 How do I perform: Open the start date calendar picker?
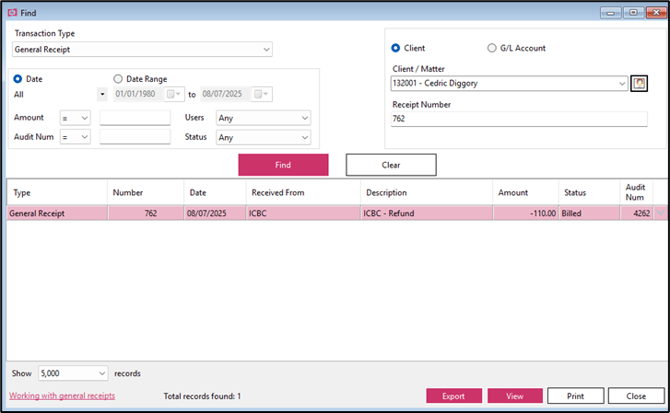(x=176, y=94)
